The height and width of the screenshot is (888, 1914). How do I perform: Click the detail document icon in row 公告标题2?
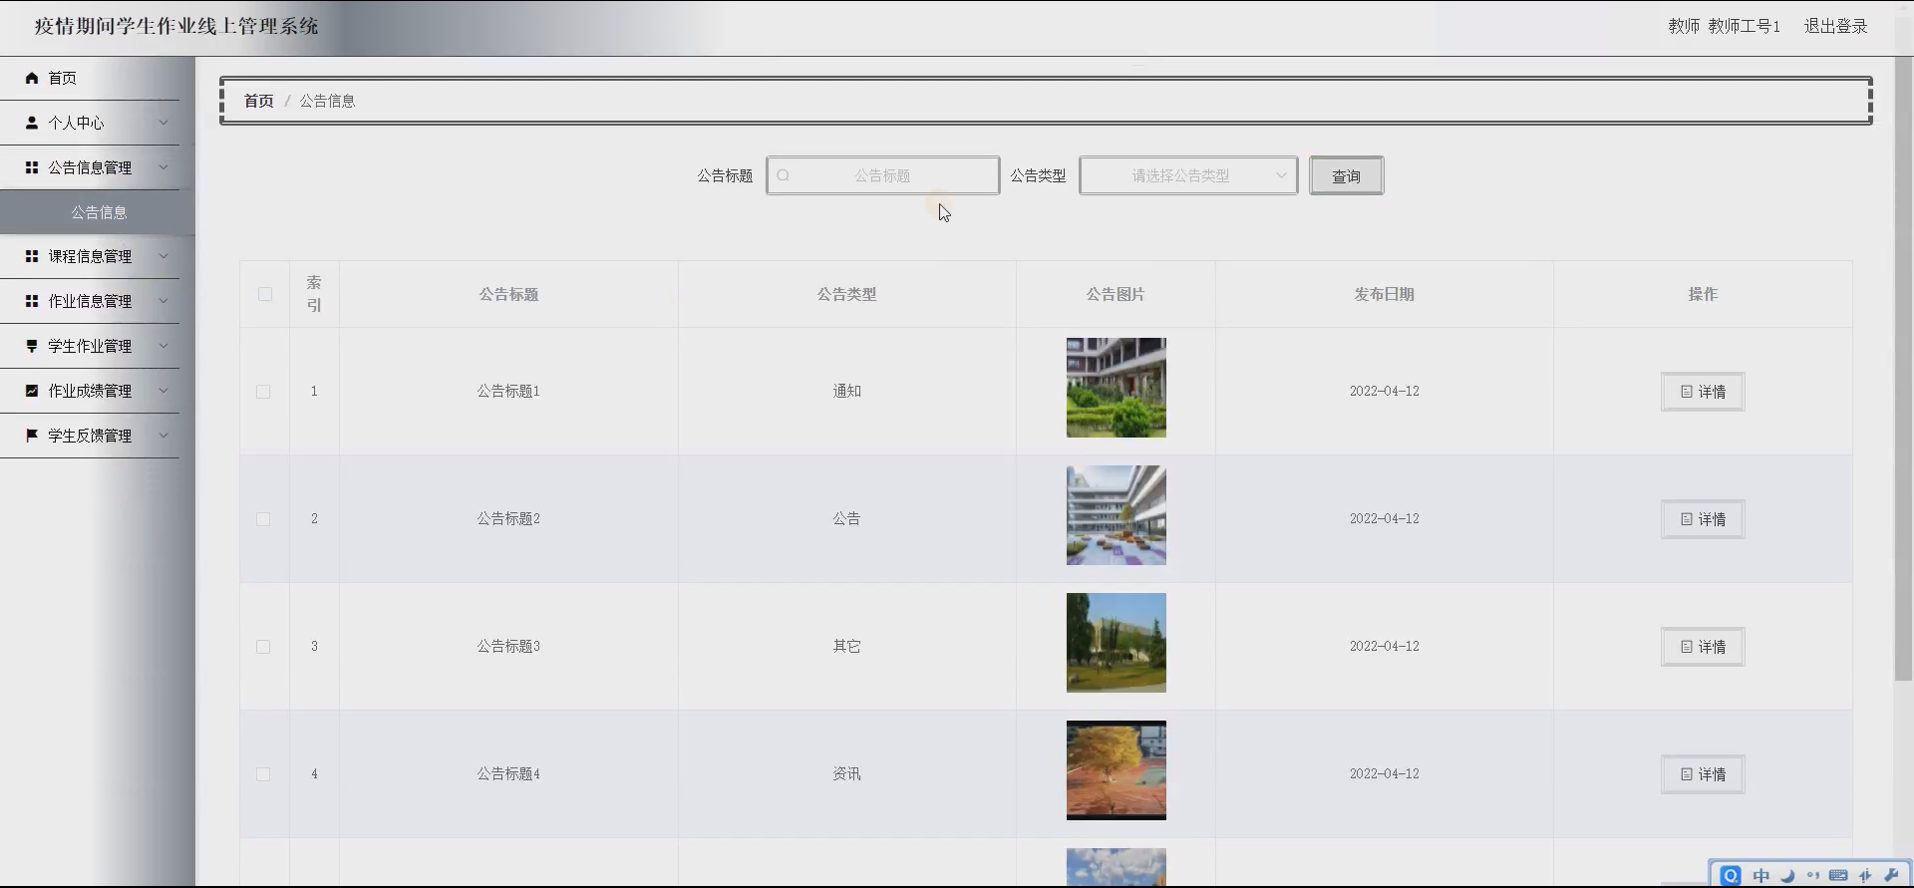tap(1686, 520)
